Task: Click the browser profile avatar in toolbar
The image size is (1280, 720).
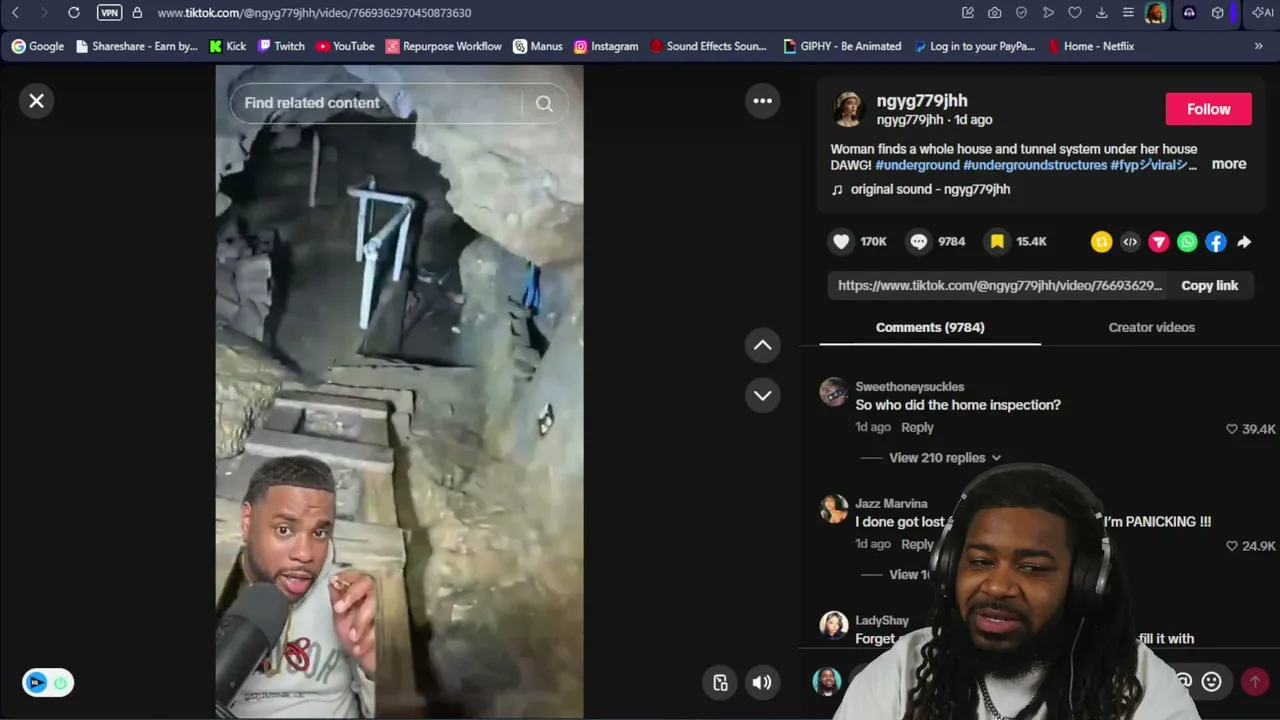Action: coord(1156,13)
